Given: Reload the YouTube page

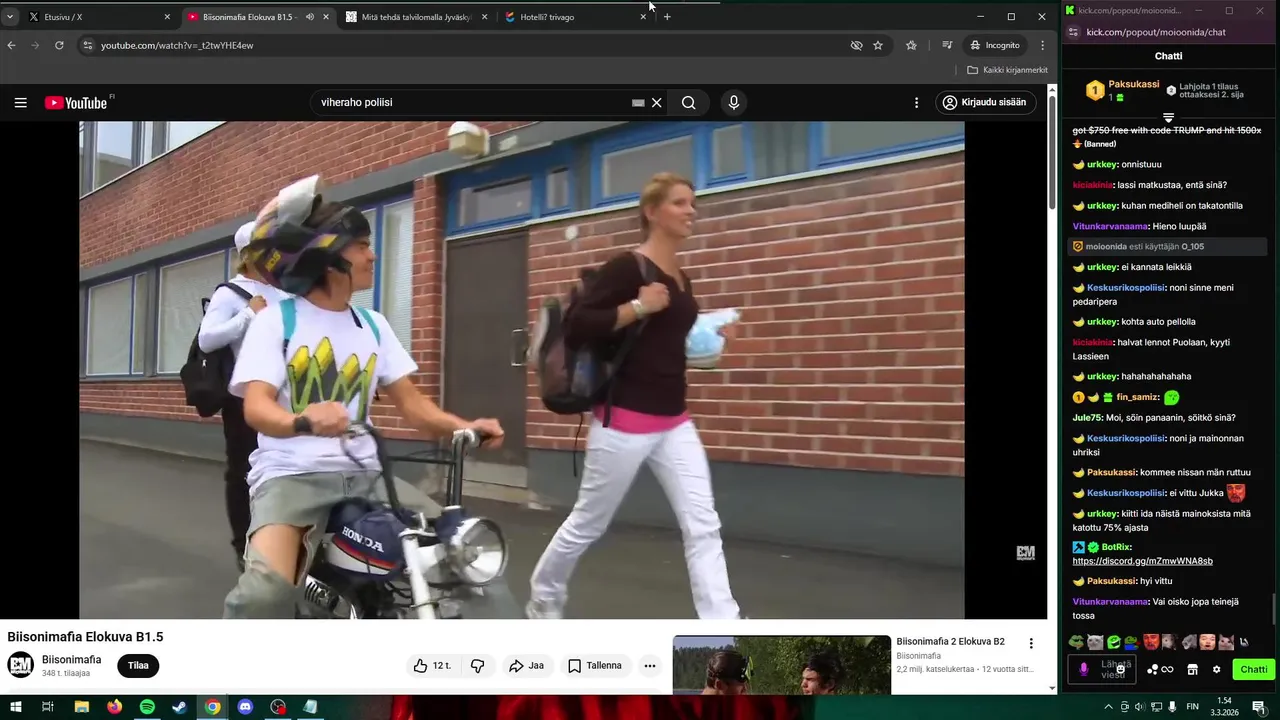Looking at the screenshot, I should (59, 45).
